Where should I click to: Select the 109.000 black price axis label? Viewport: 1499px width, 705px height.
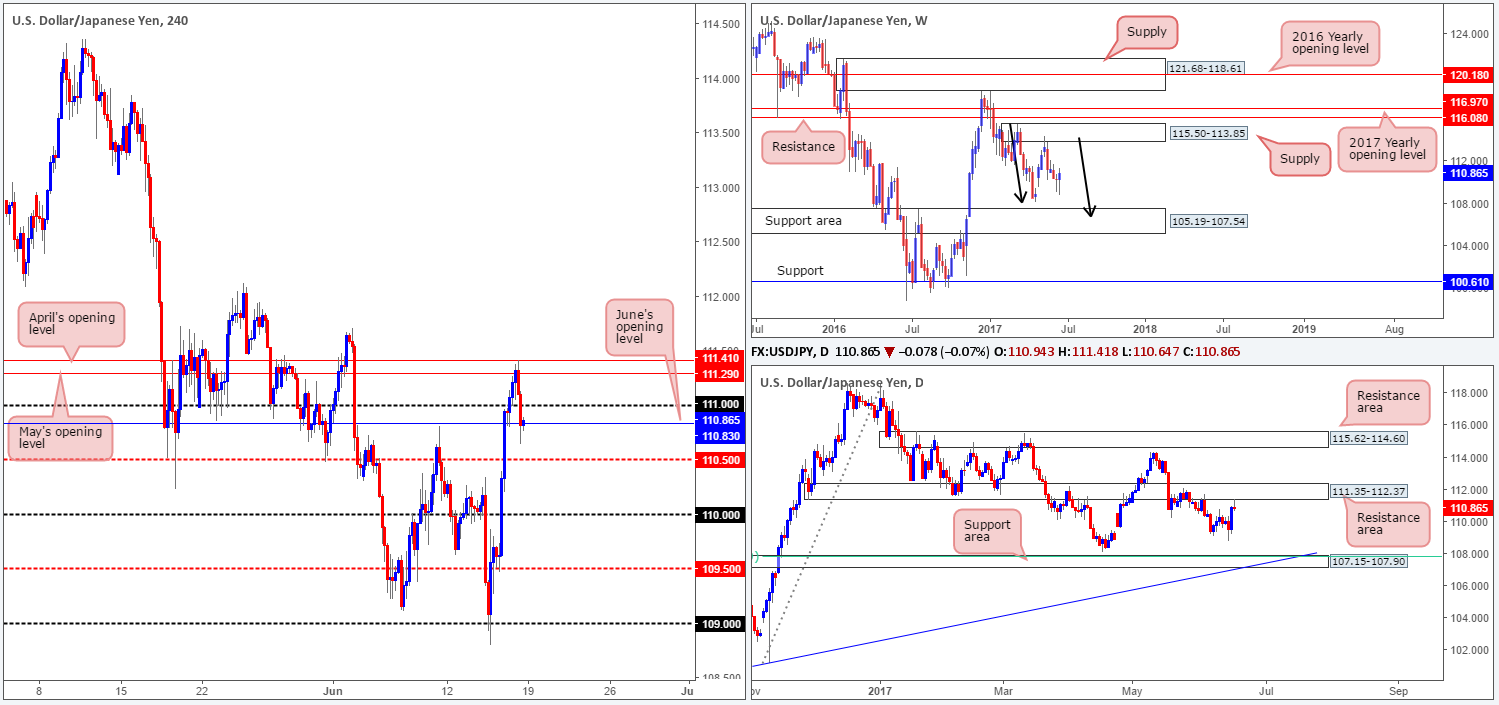[x=719, y=623]
